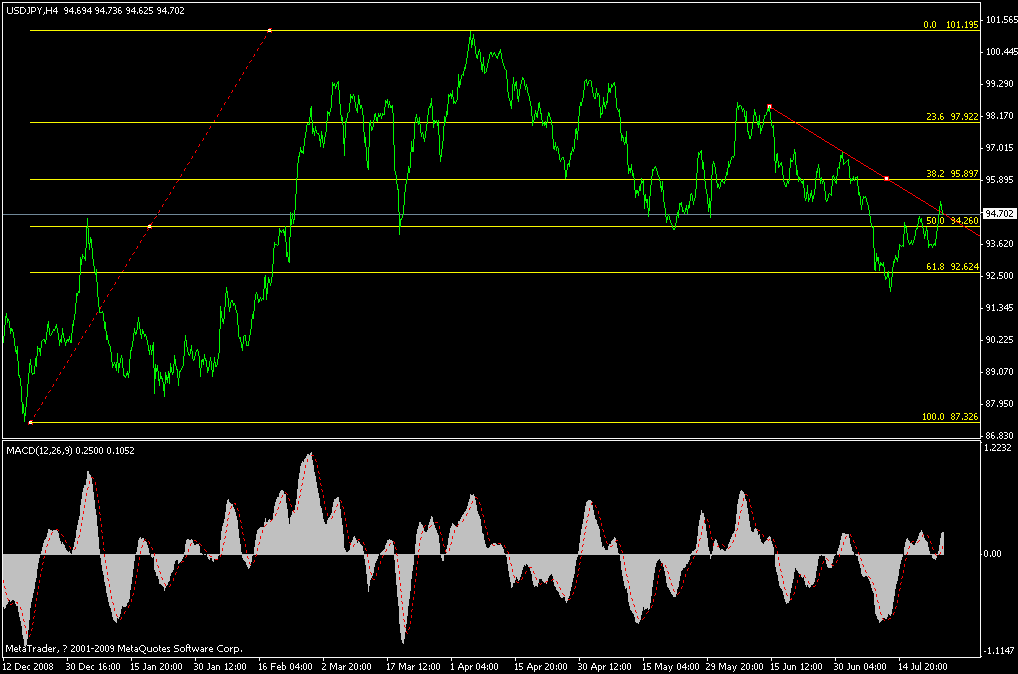The width and height of the screenshot is (1018, 674).
Task: Click the MACD scale value 1.2232
Action: (x=998, y=448)
